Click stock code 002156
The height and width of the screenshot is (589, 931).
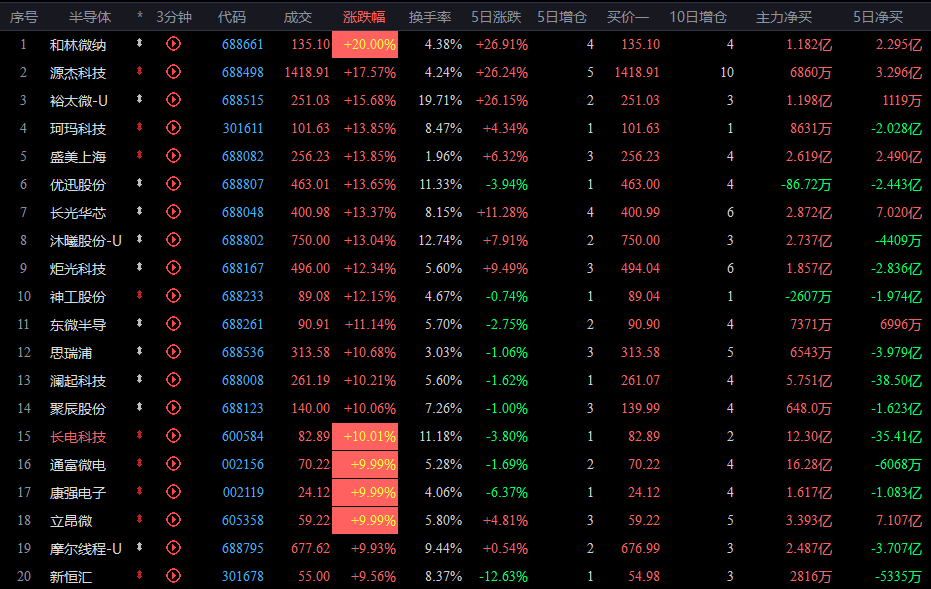tap(242, 464)
